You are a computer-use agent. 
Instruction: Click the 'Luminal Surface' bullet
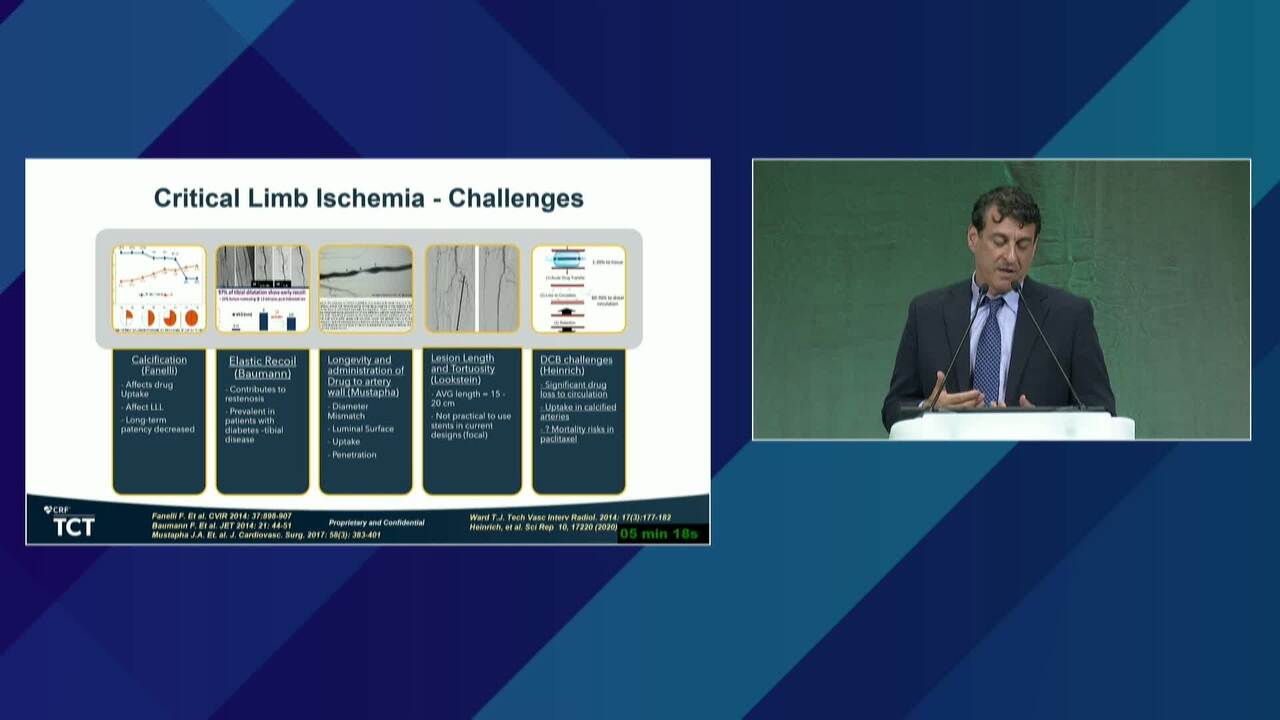point(361,428)
